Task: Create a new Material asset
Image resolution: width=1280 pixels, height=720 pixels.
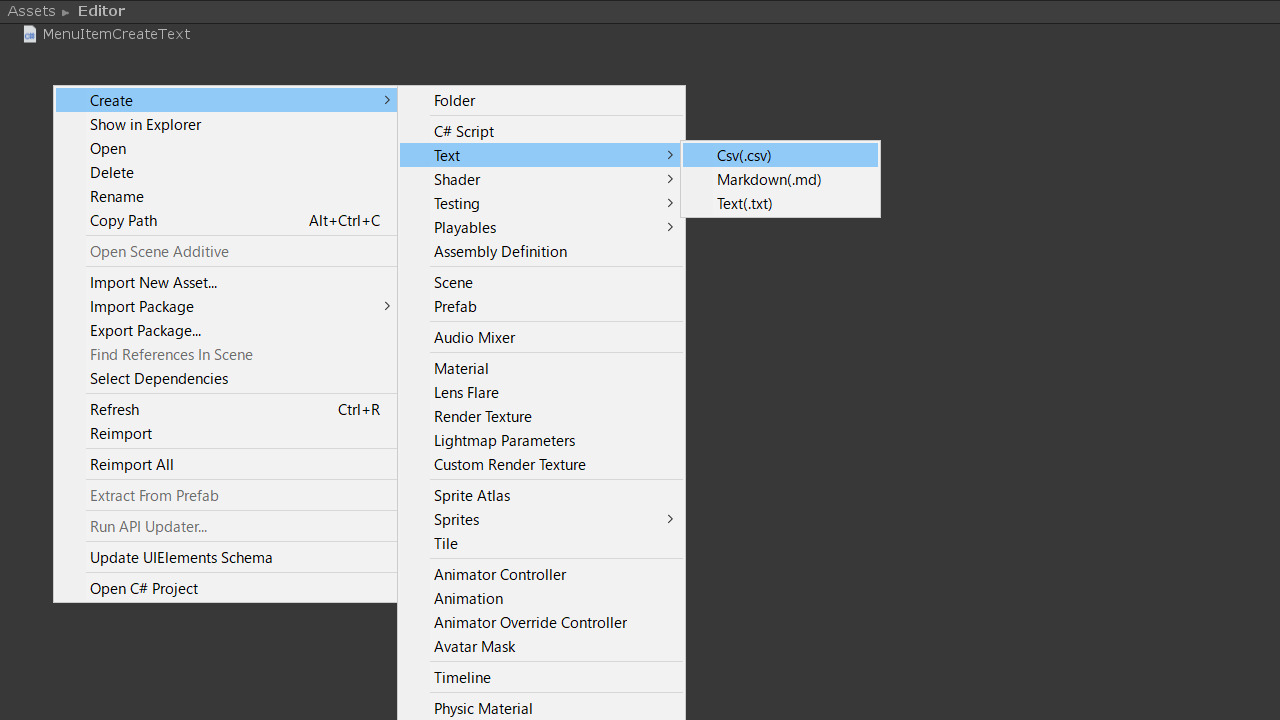Action: click(462, 369)
